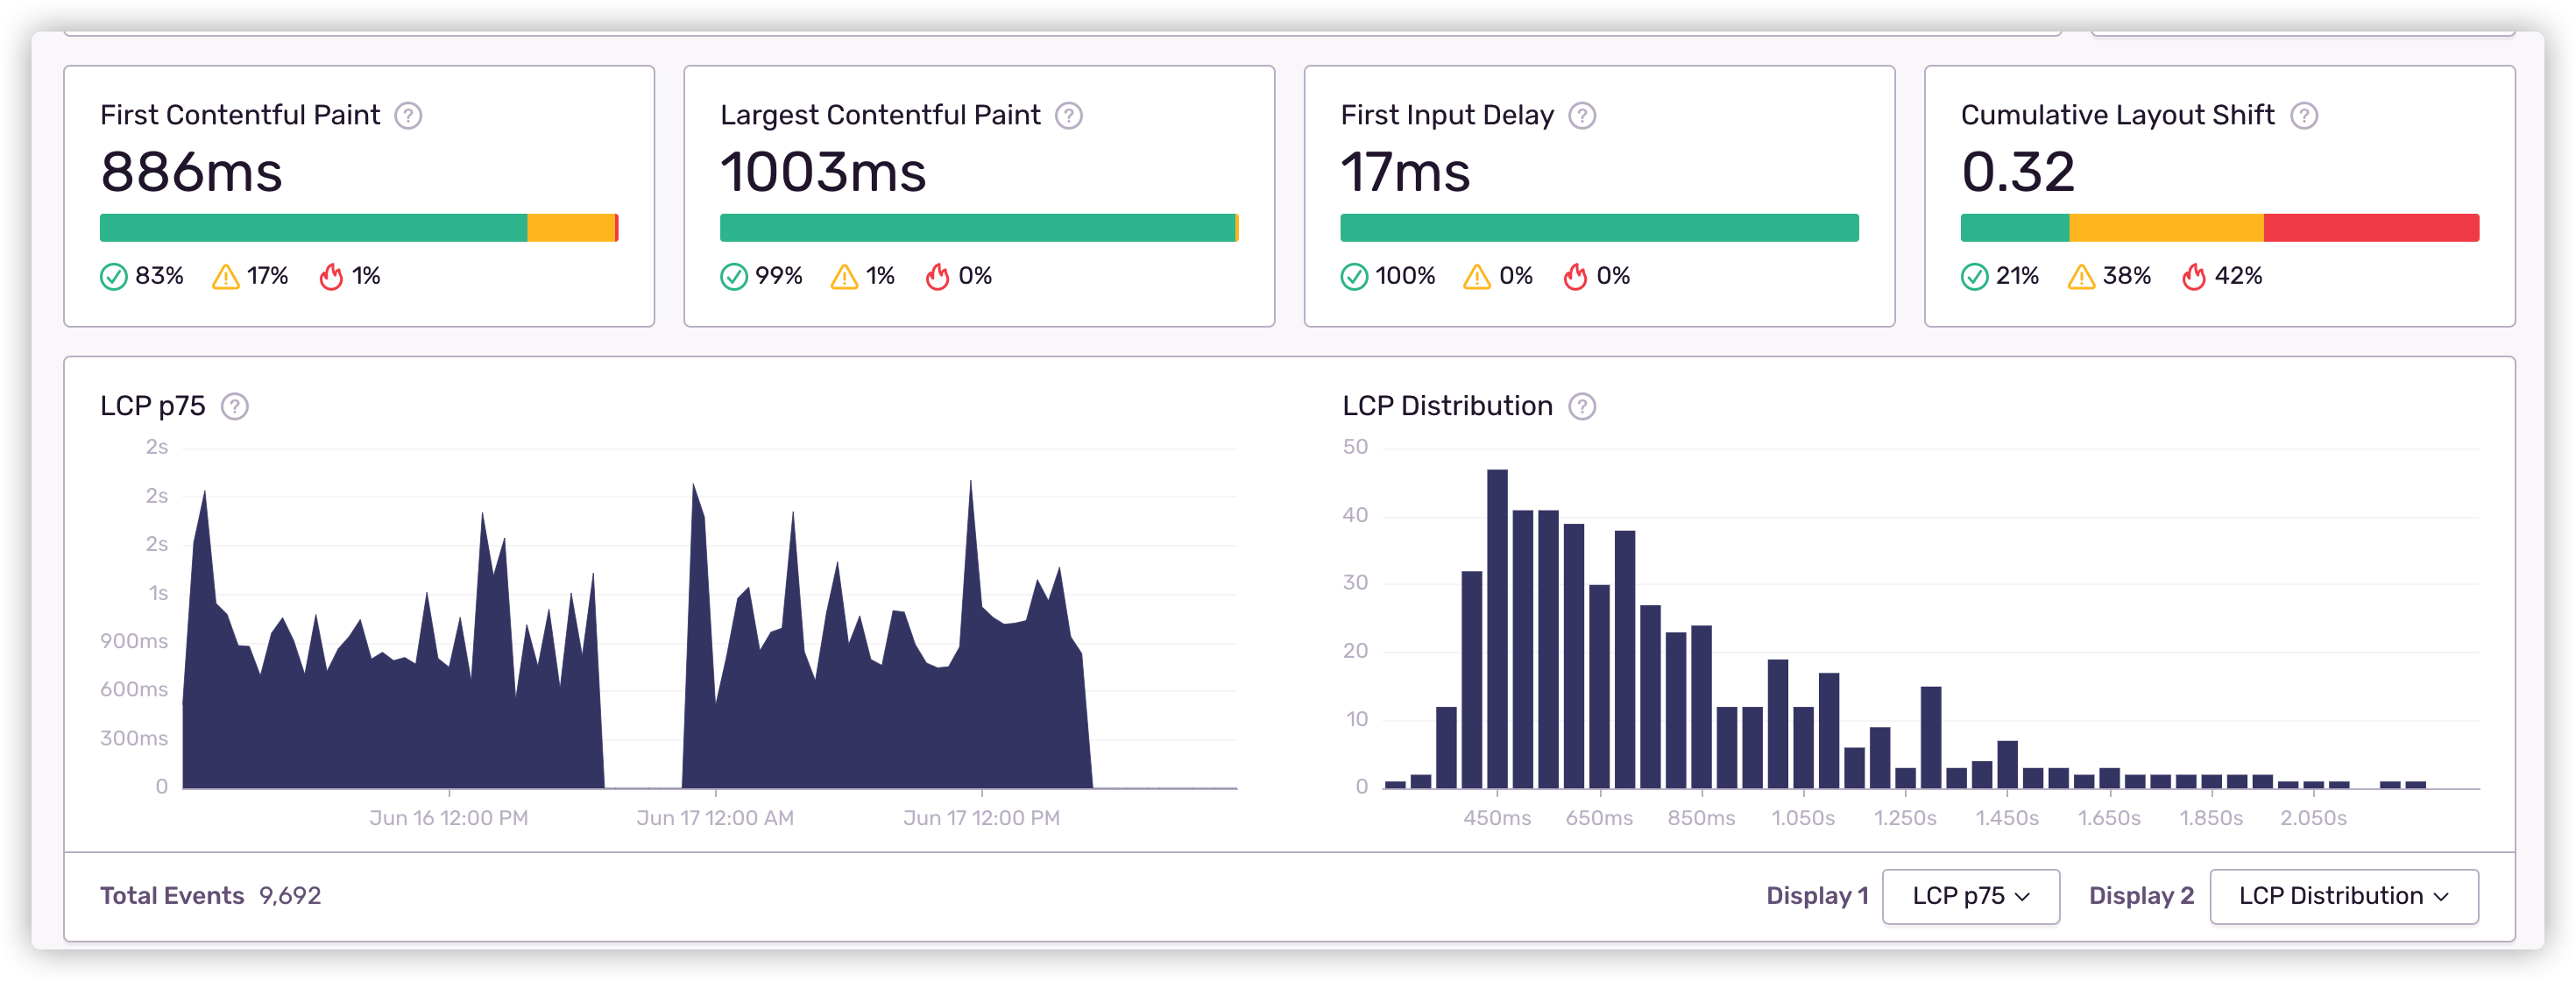Click red segment of Cumulative Layout Shift bar
Viewport: 2576px width, 981px height.
pyautogui.click(x=2370, y=228)
